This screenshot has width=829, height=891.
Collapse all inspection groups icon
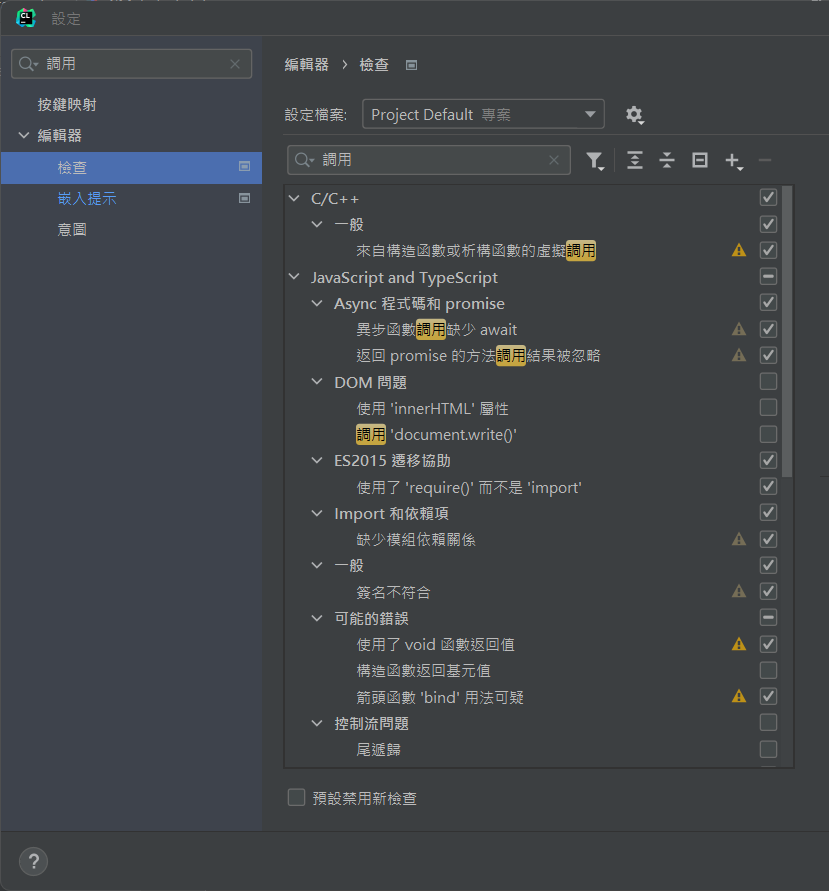667,160
